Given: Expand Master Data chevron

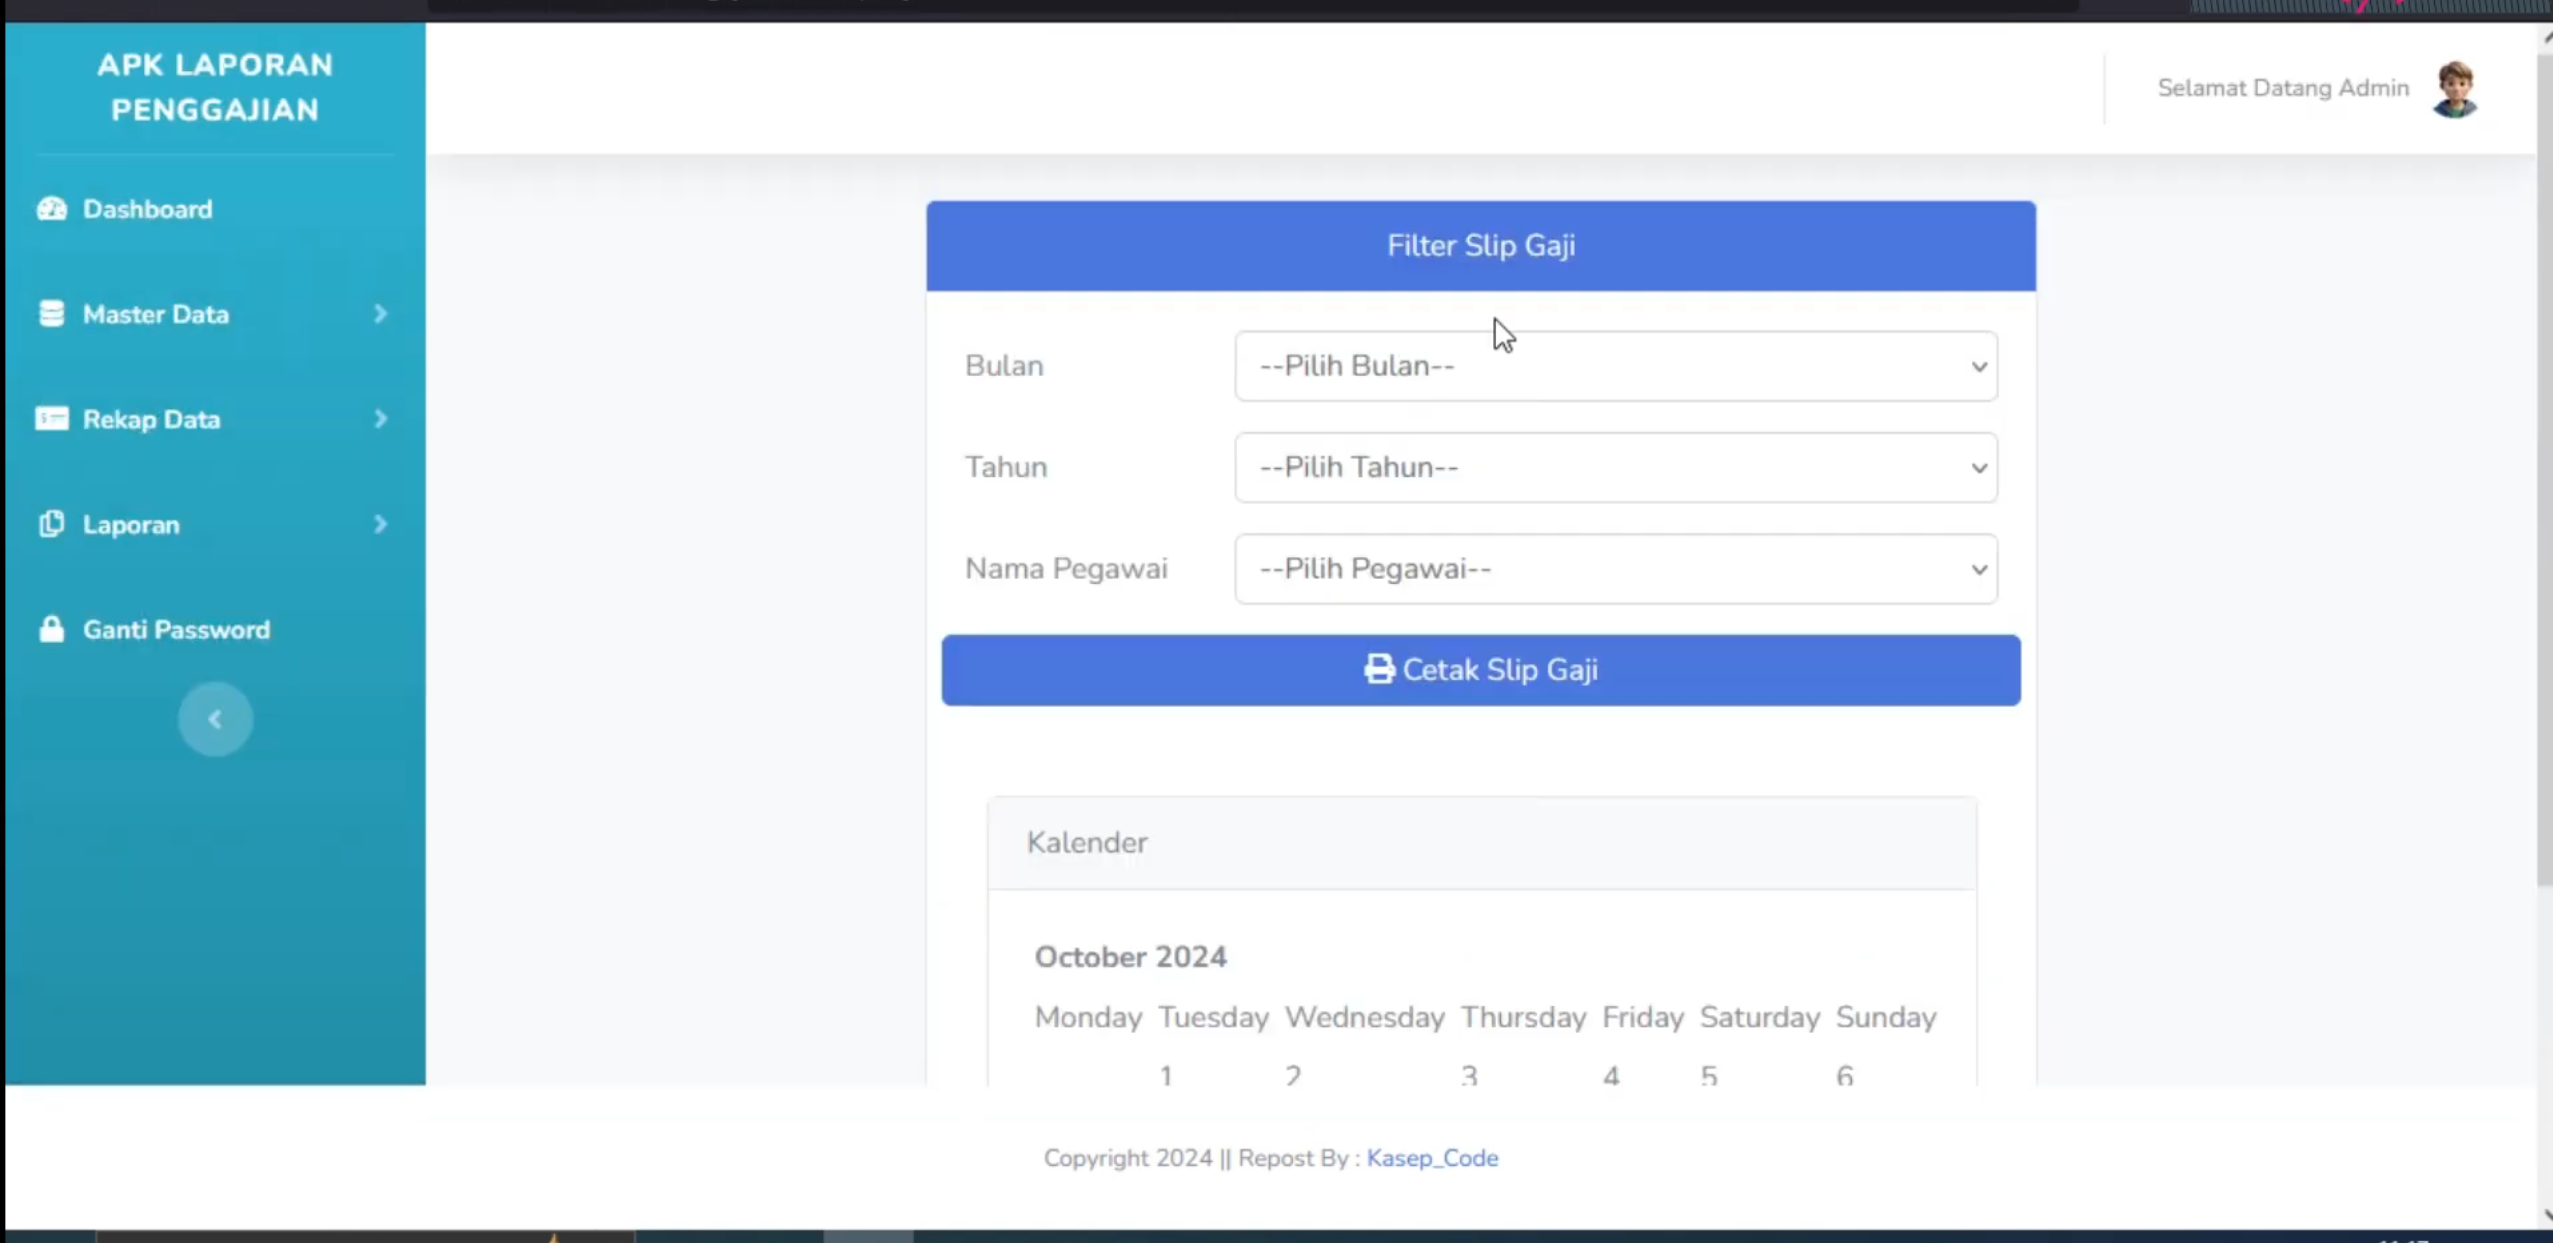Looking at the screenshot, I should (380, 314).
